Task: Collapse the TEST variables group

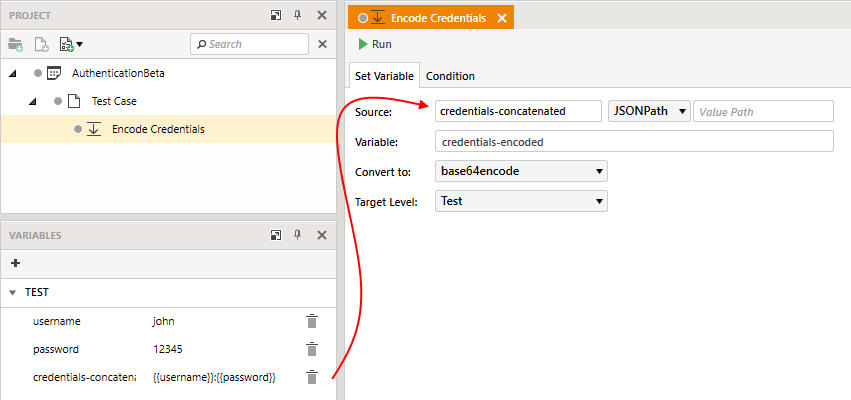Action: [x=13, y=293]
